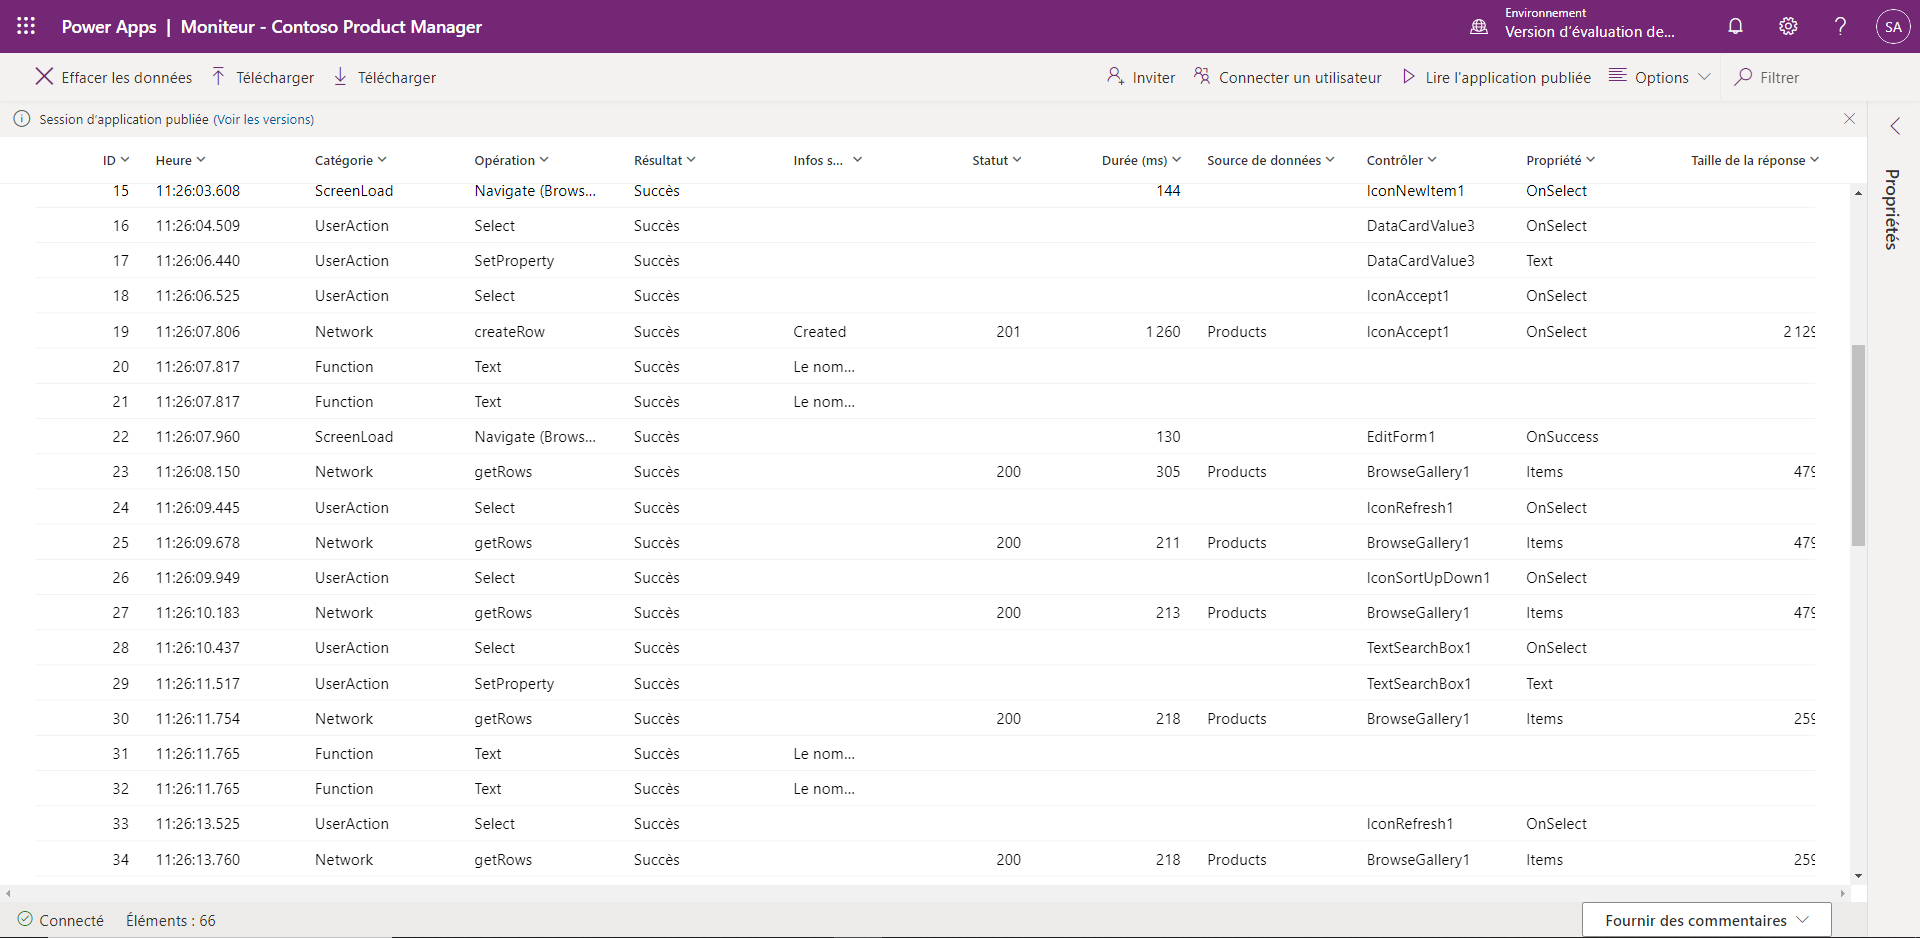Open the Taille de la réponse column menu

(1755, 160)
